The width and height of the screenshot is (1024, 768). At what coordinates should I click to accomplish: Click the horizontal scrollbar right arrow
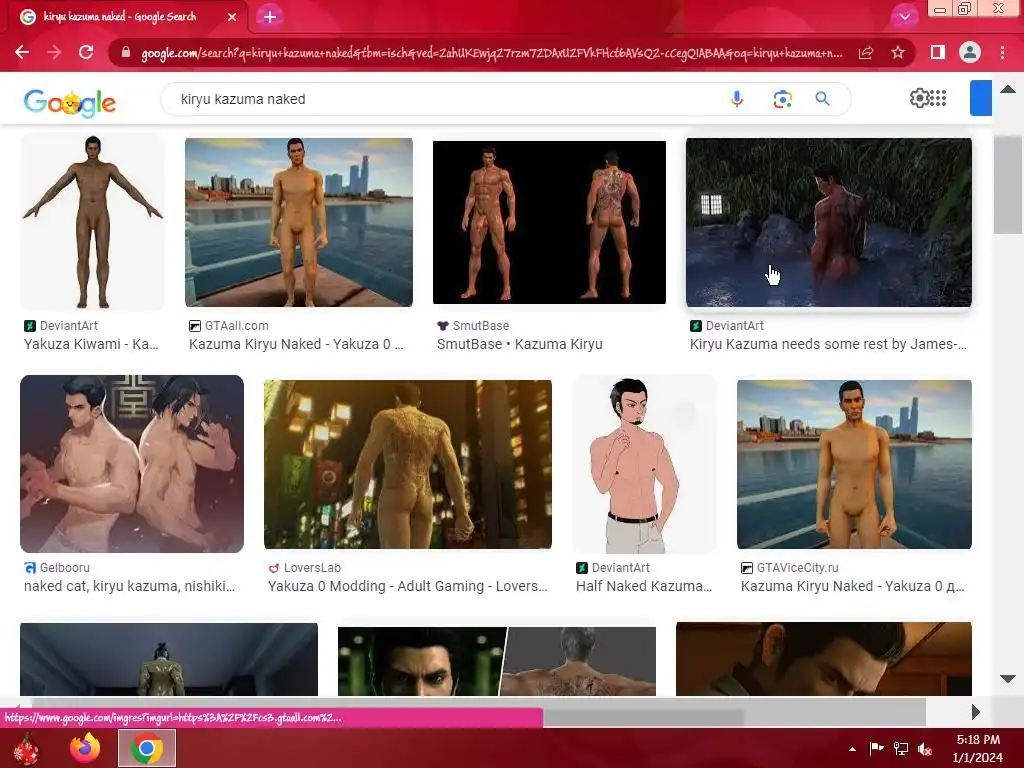click(x=976, y=712)
